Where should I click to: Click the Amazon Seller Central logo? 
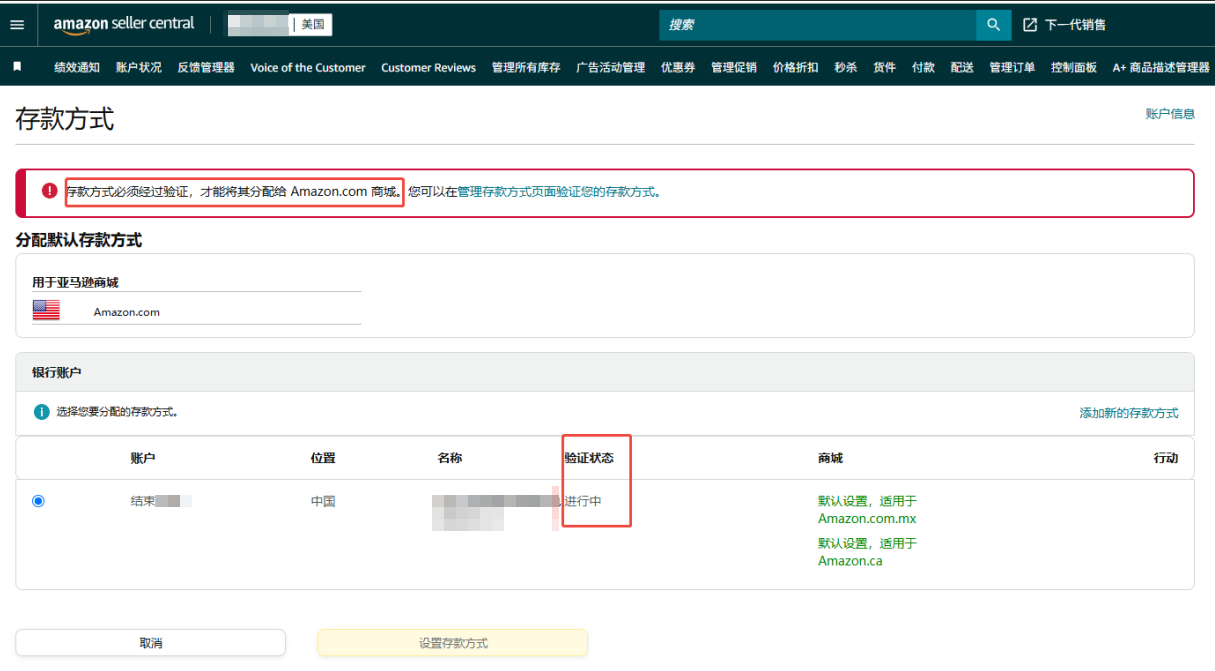click(124, 24)
